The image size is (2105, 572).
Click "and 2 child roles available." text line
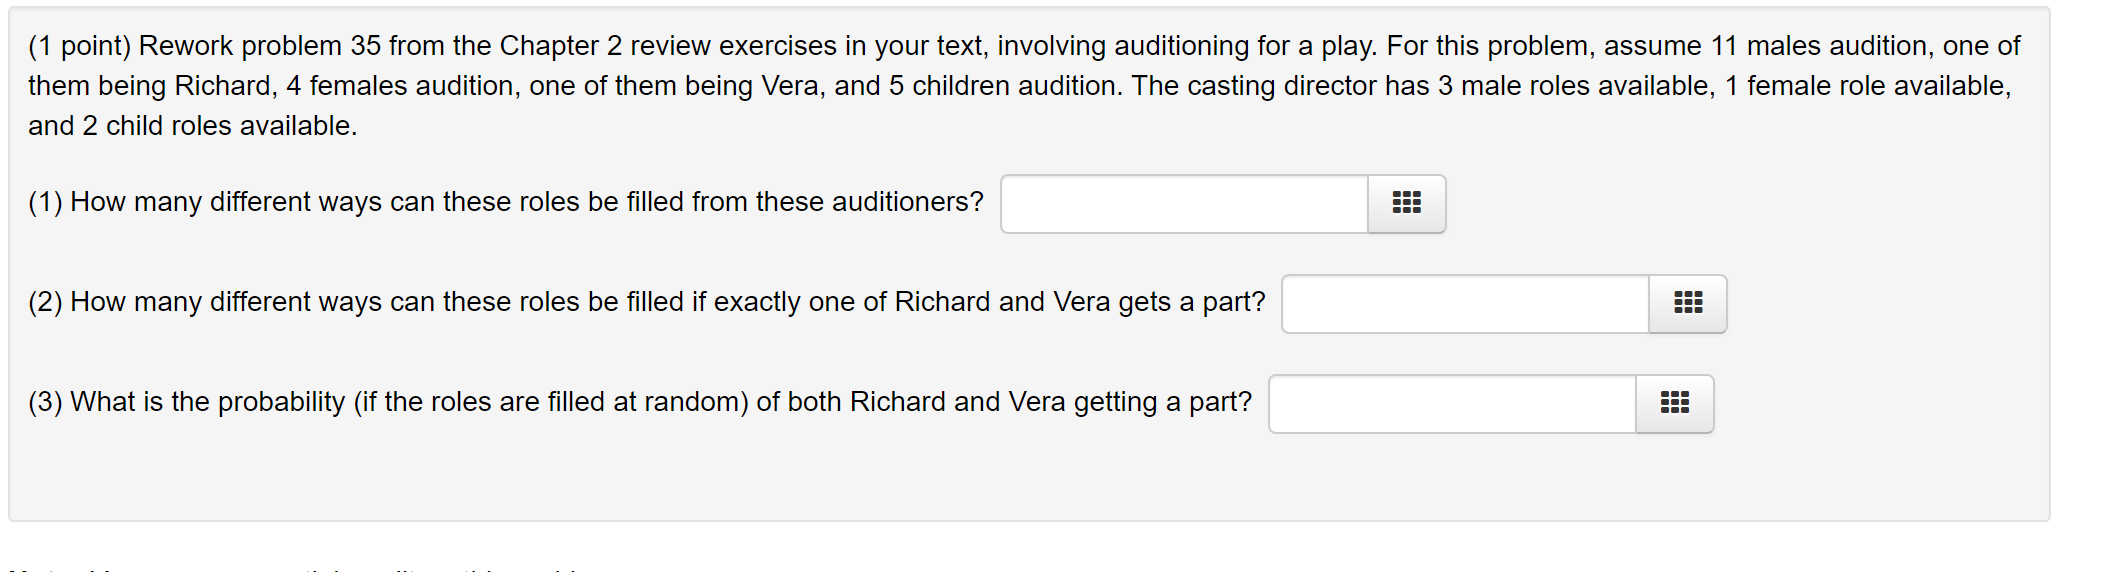pos(192,126)
